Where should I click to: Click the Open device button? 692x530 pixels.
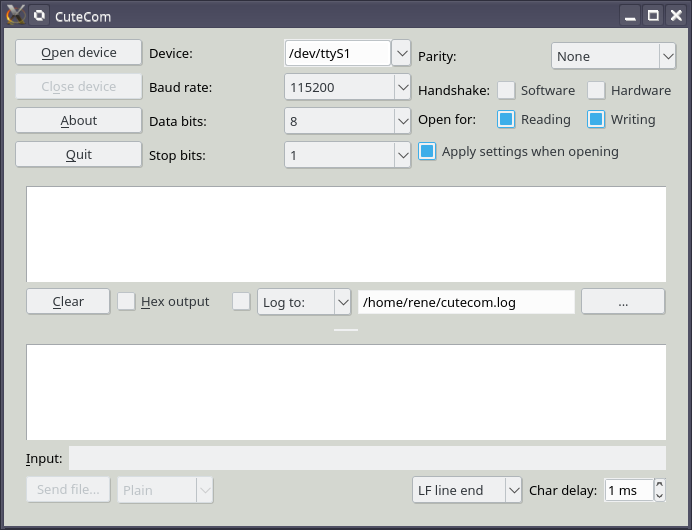79,53
